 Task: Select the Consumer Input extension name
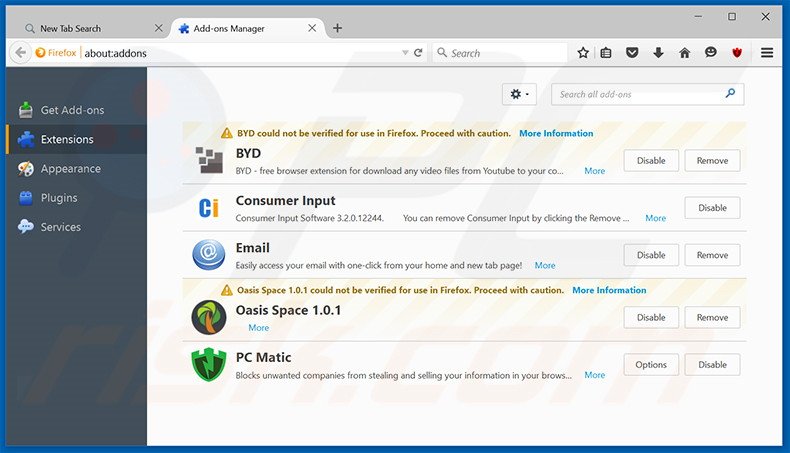(285, 201)
